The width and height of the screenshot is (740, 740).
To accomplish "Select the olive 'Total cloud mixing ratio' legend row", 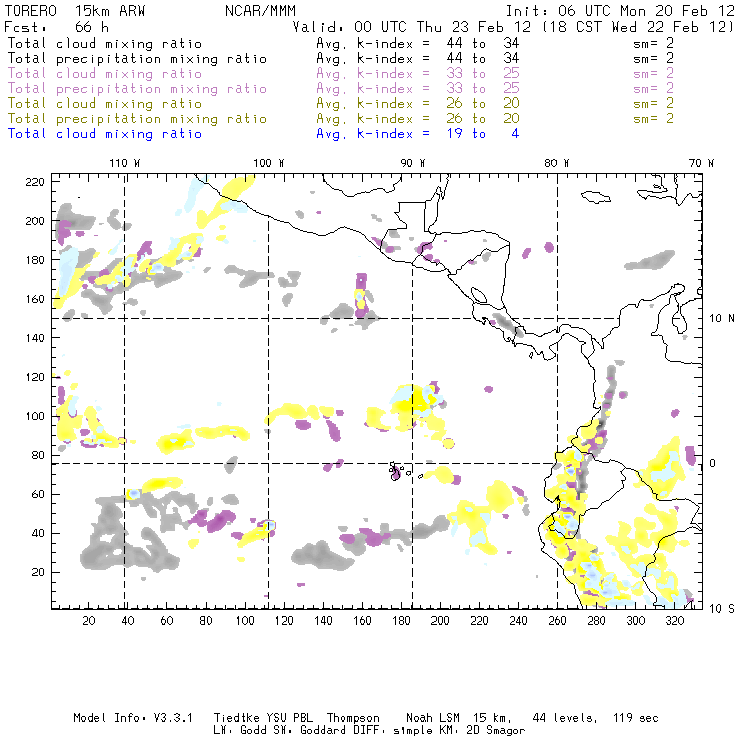I will point(340,104).
